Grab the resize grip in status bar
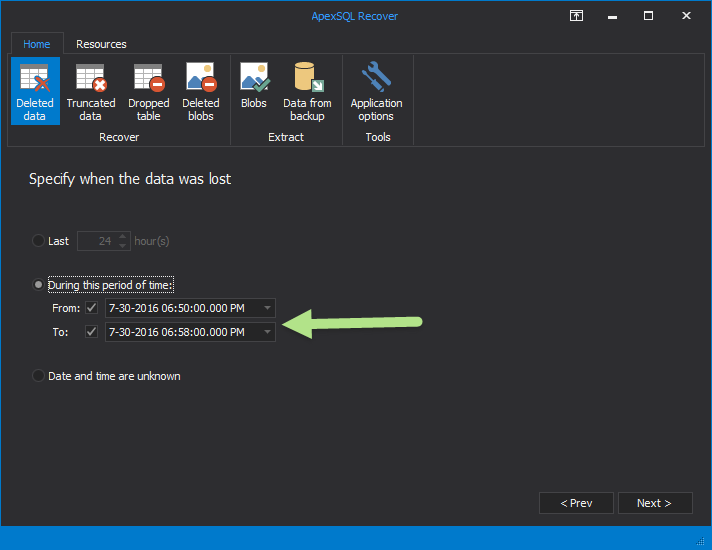The height and width of the screenshot is (550, 712). point(701,541)
